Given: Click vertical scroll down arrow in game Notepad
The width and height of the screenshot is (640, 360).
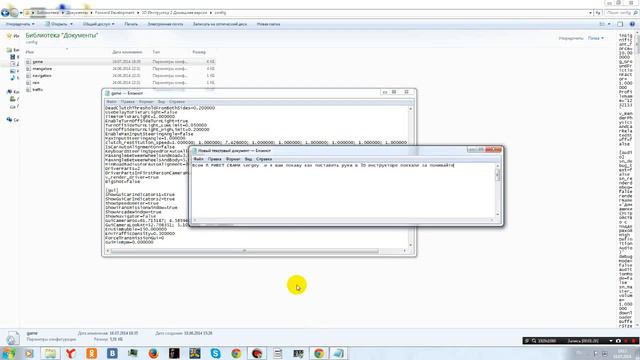Looking at the screenshot, I should click(411, 245).
